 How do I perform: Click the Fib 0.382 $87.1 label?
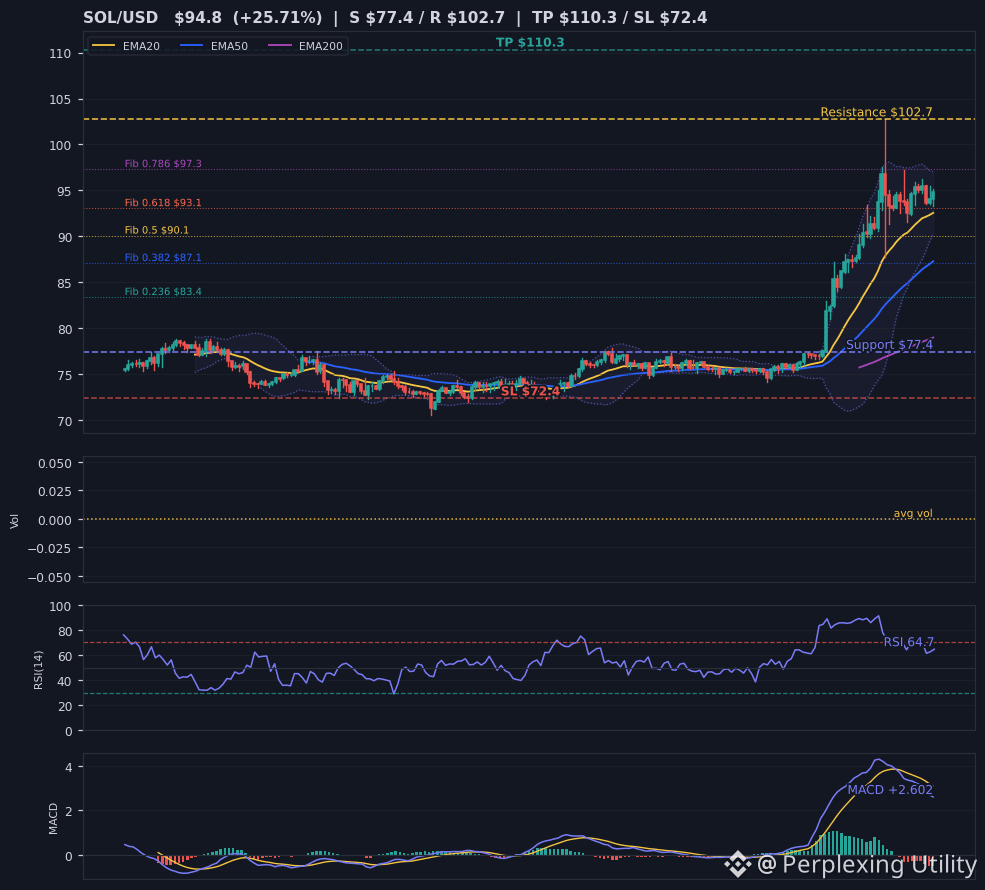point(163,258)
